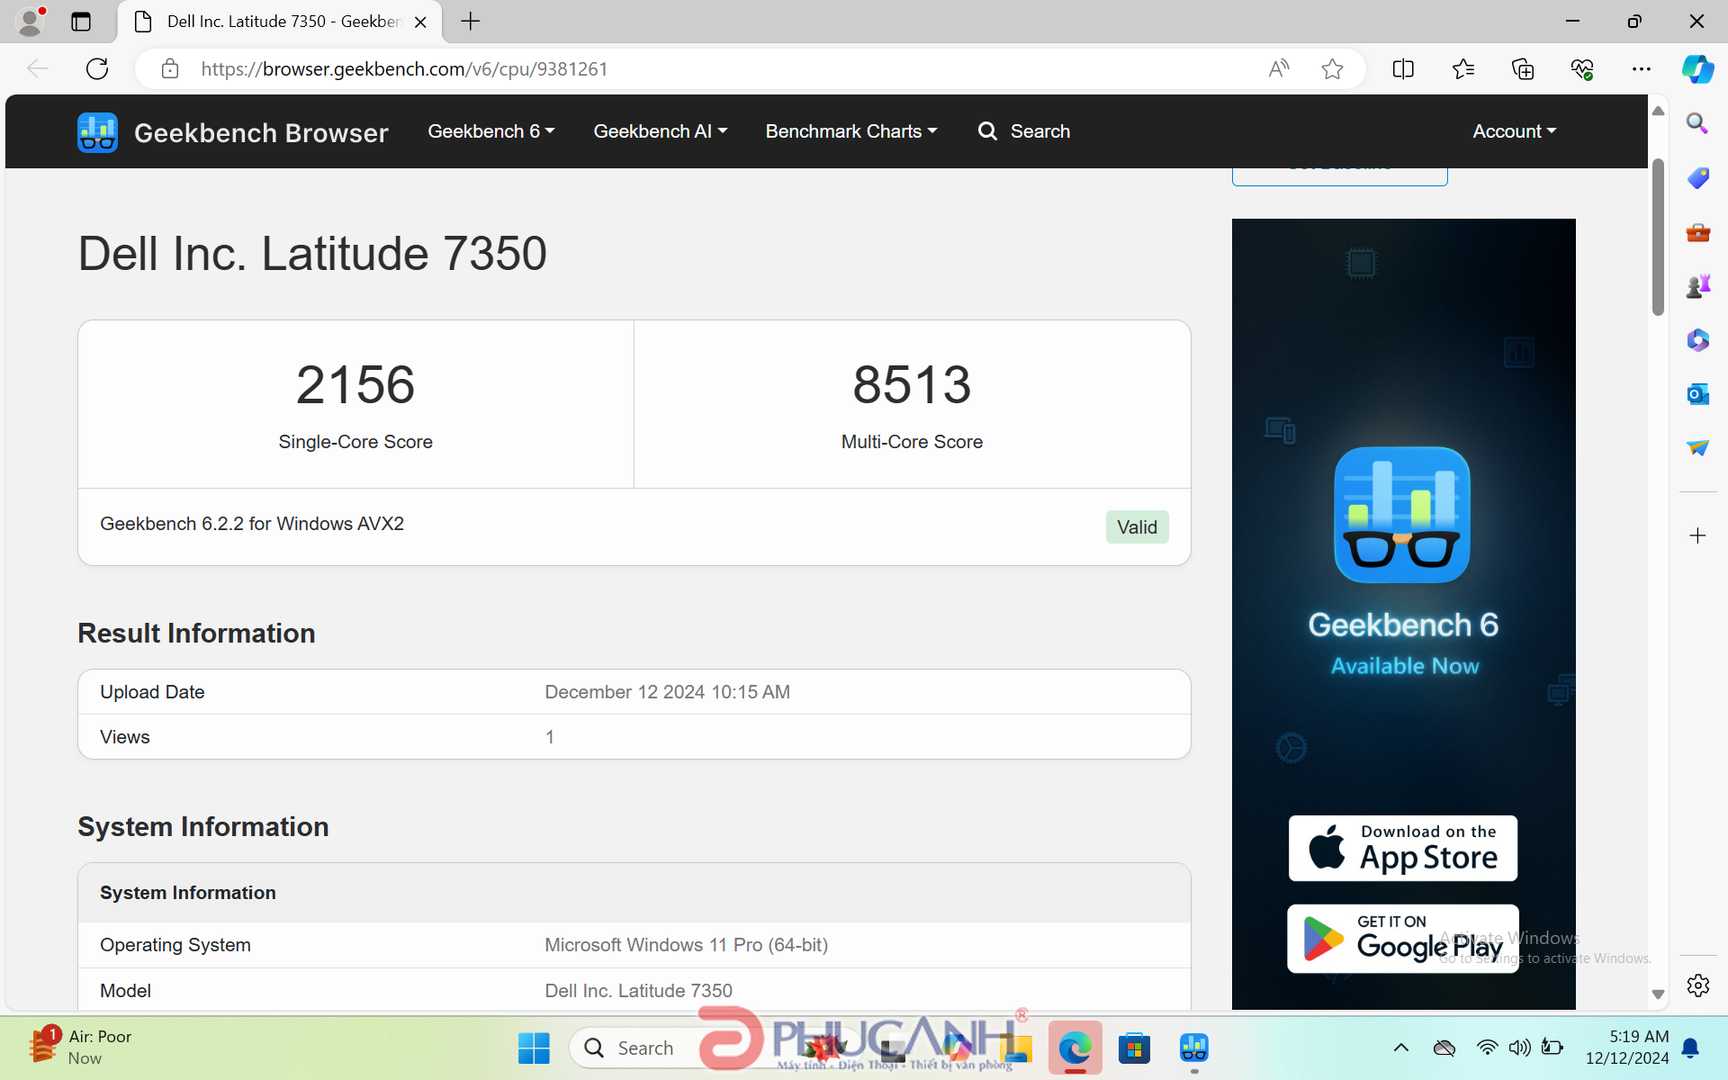Click the Geekbench 6 ad app icon
This screenshot has height=1080, width=1728.
click(1402, 514)
